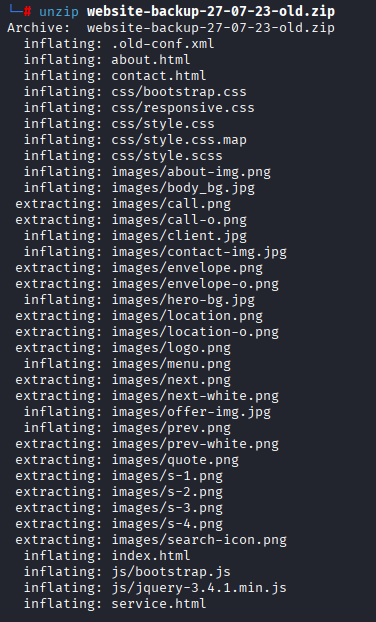Click the css/responsive.css entry
This screenshot has width=376, height=622.
point(183,108)
